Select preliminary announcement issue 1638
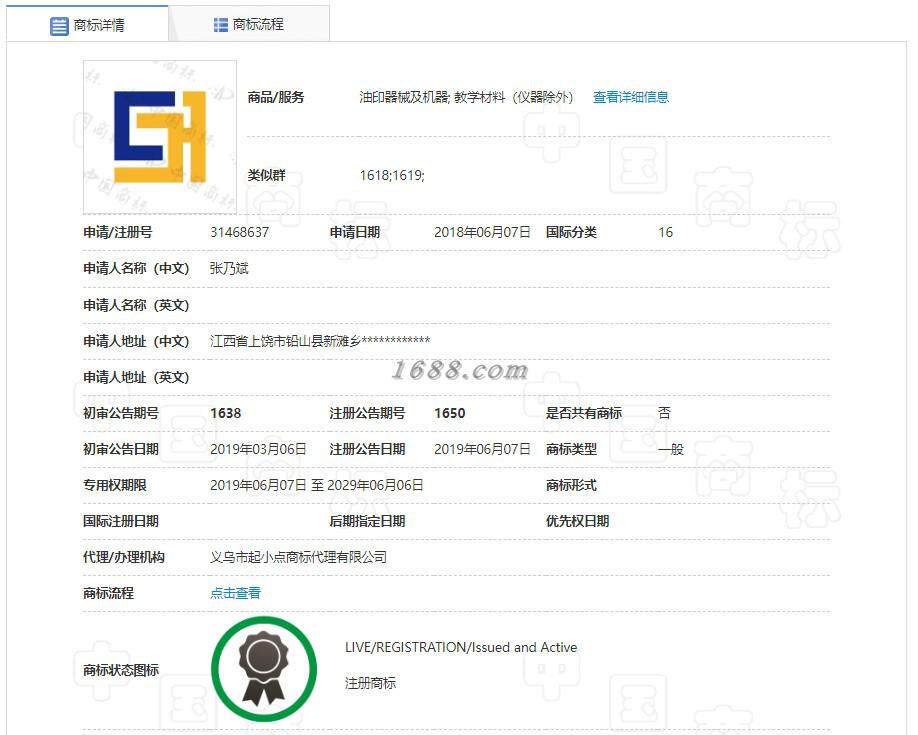The image size is (918, 735). point(226,413)
